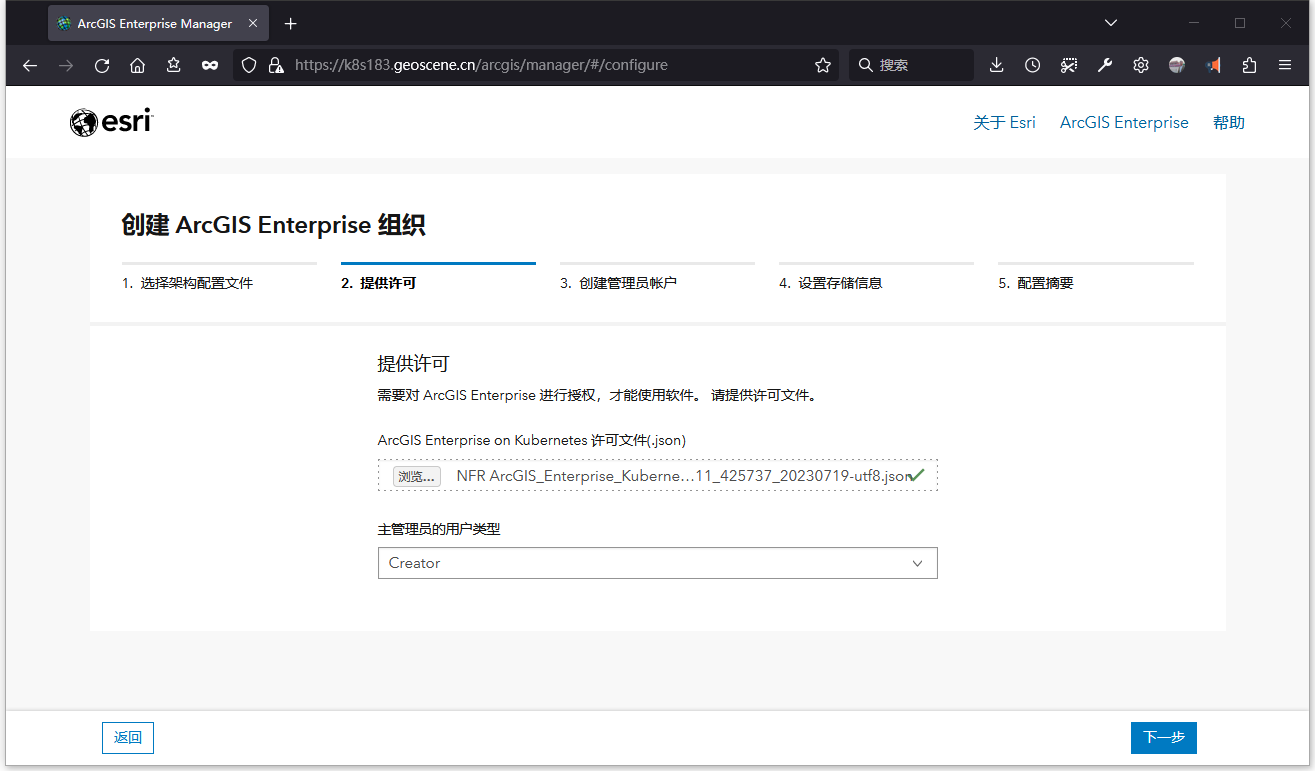The image size is (1315, 771).
Task: Click the 主管理员的用户类型 label
Action: click(x=439, y=529)
